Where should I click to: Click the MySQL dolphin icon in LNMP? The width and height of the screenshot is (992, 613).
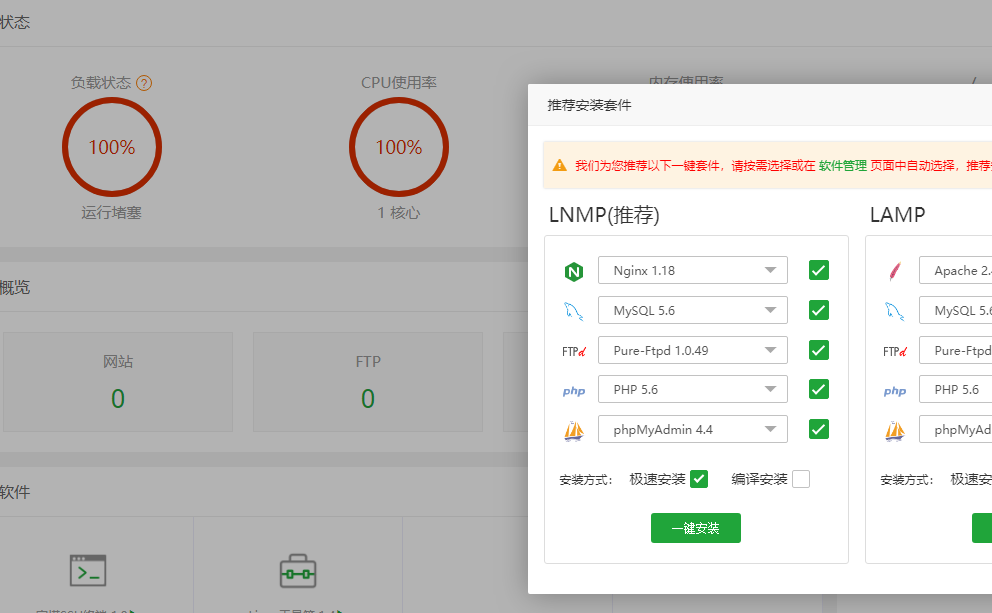pyautogui.click(x=574, y=311)
